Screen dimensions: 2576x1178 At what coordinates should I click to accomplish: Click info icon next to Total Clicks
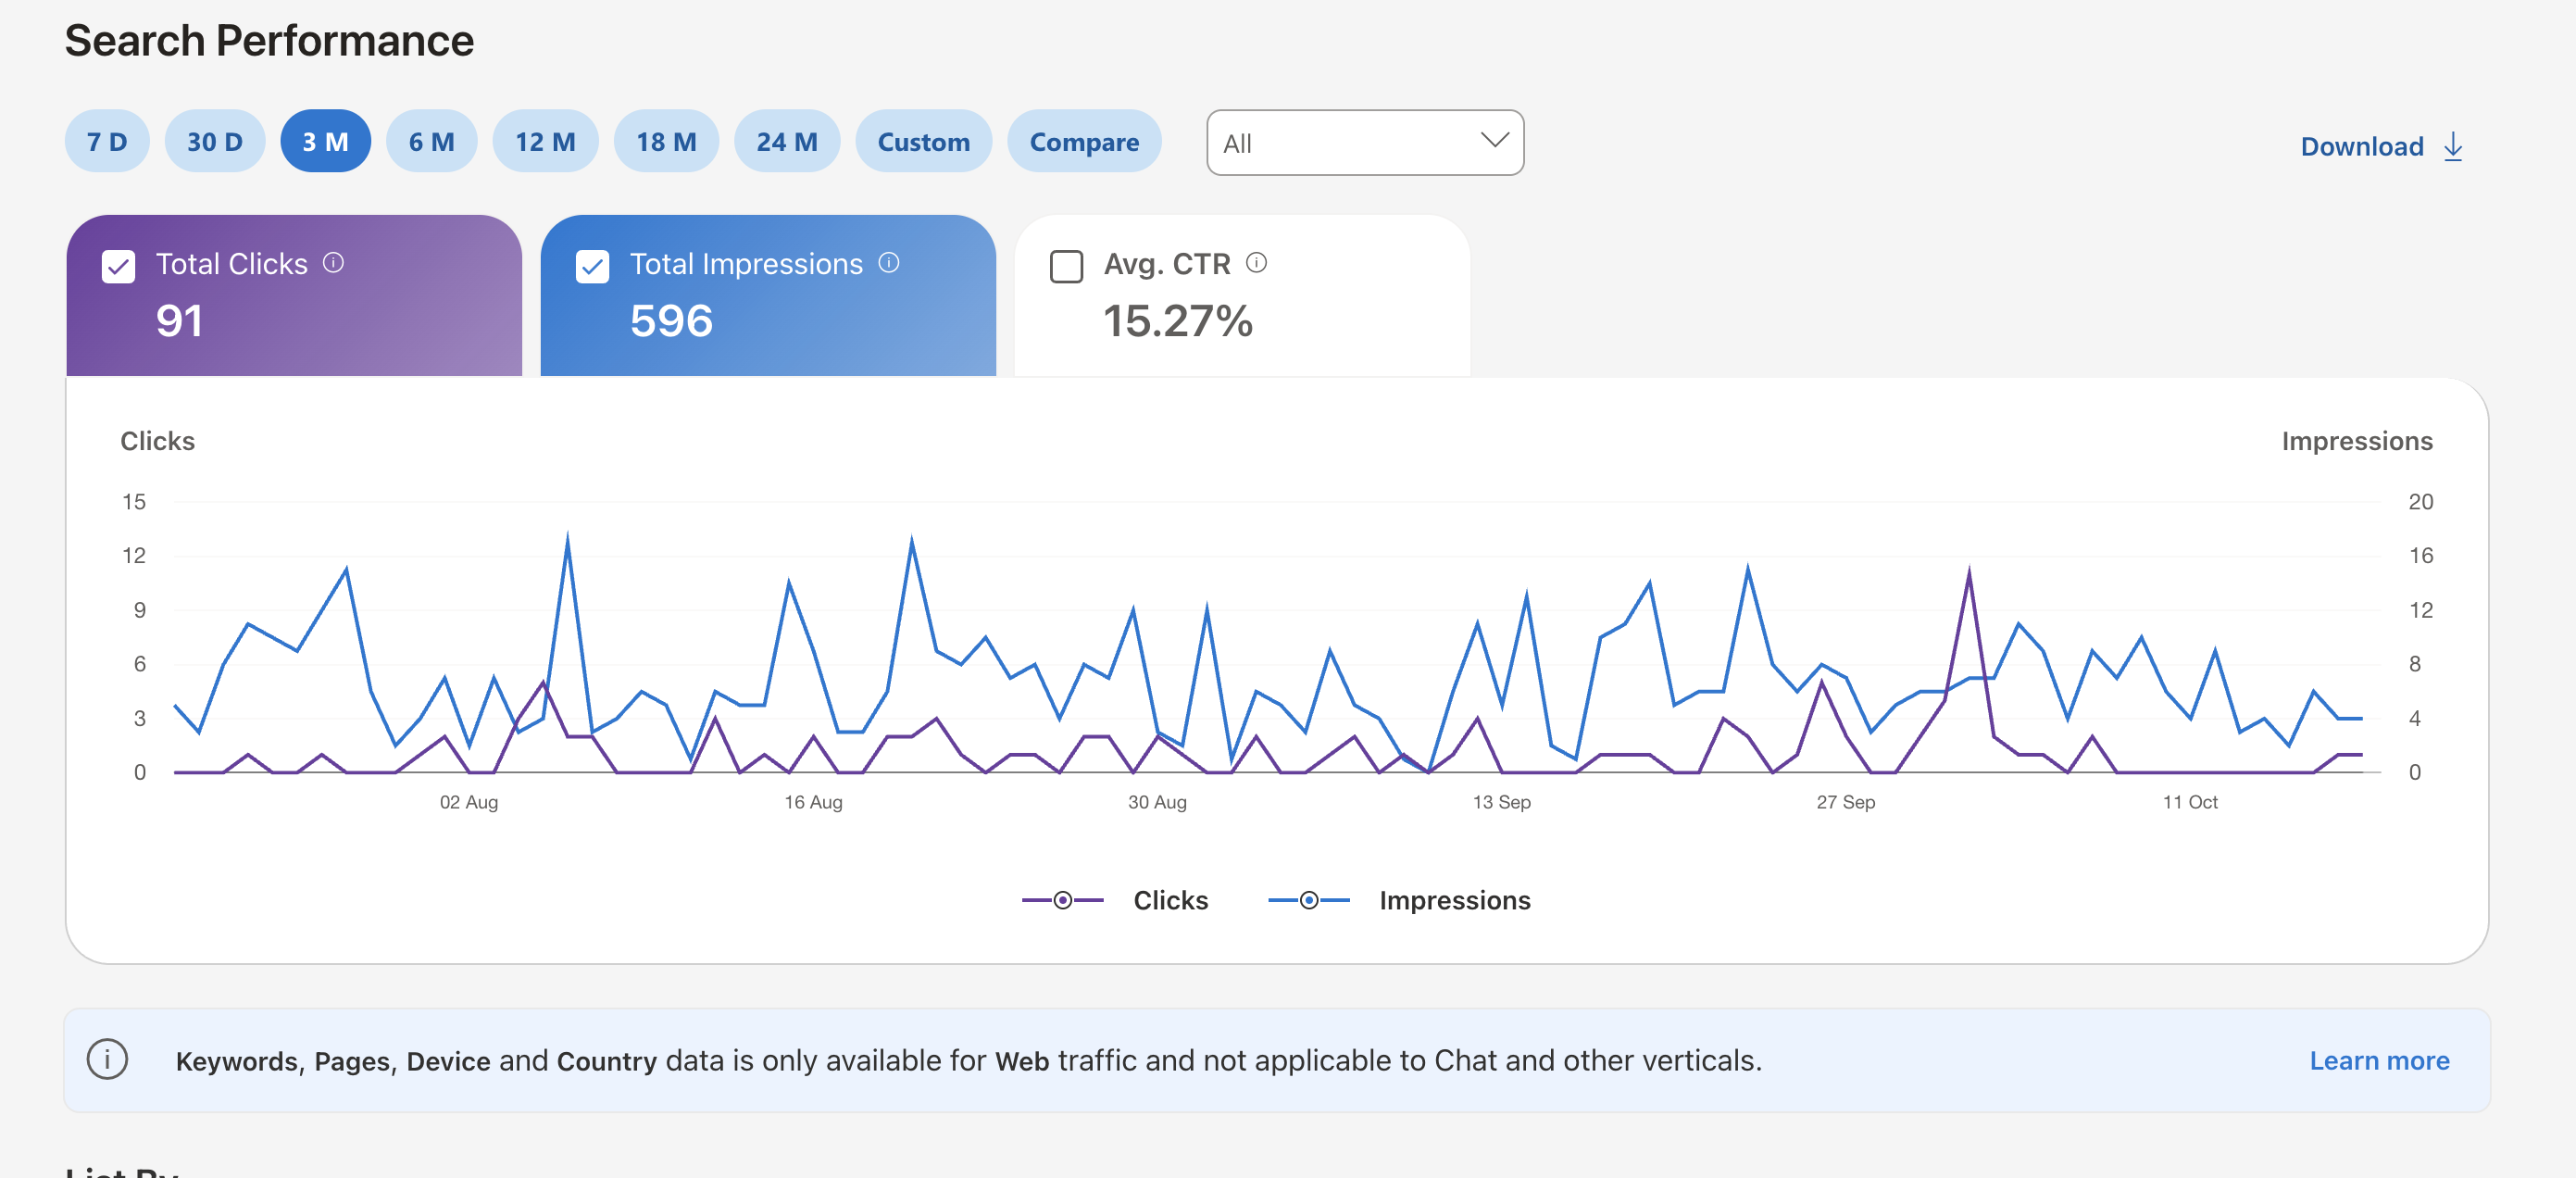(x=333, y=263)
